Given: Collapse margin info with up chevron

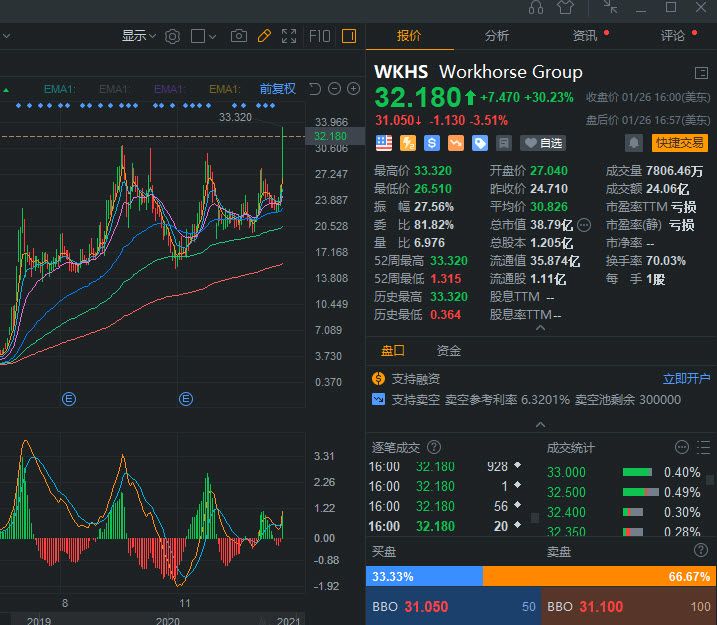Looking at the screenshot, I should click(540, 425).
